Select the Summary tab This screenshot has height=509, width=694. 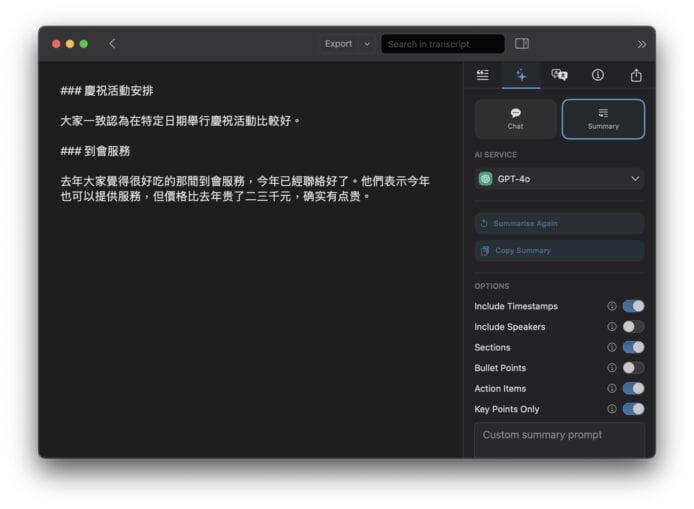click(603, 119)
